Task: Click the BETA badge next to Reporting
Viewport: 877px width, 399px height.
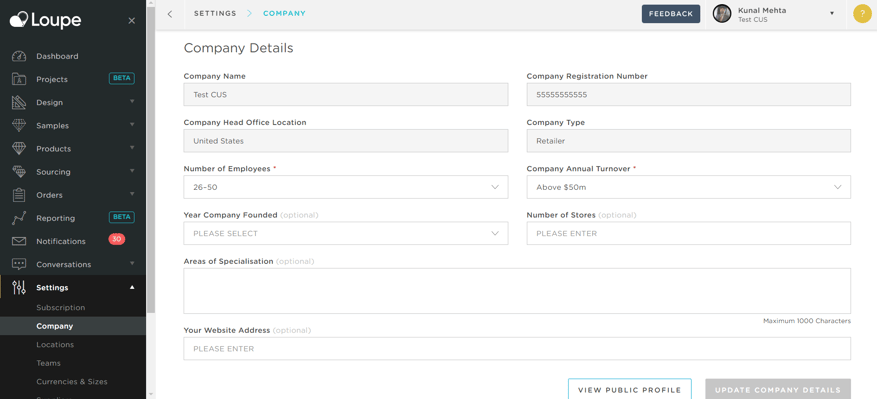Action: coord(121,217)
